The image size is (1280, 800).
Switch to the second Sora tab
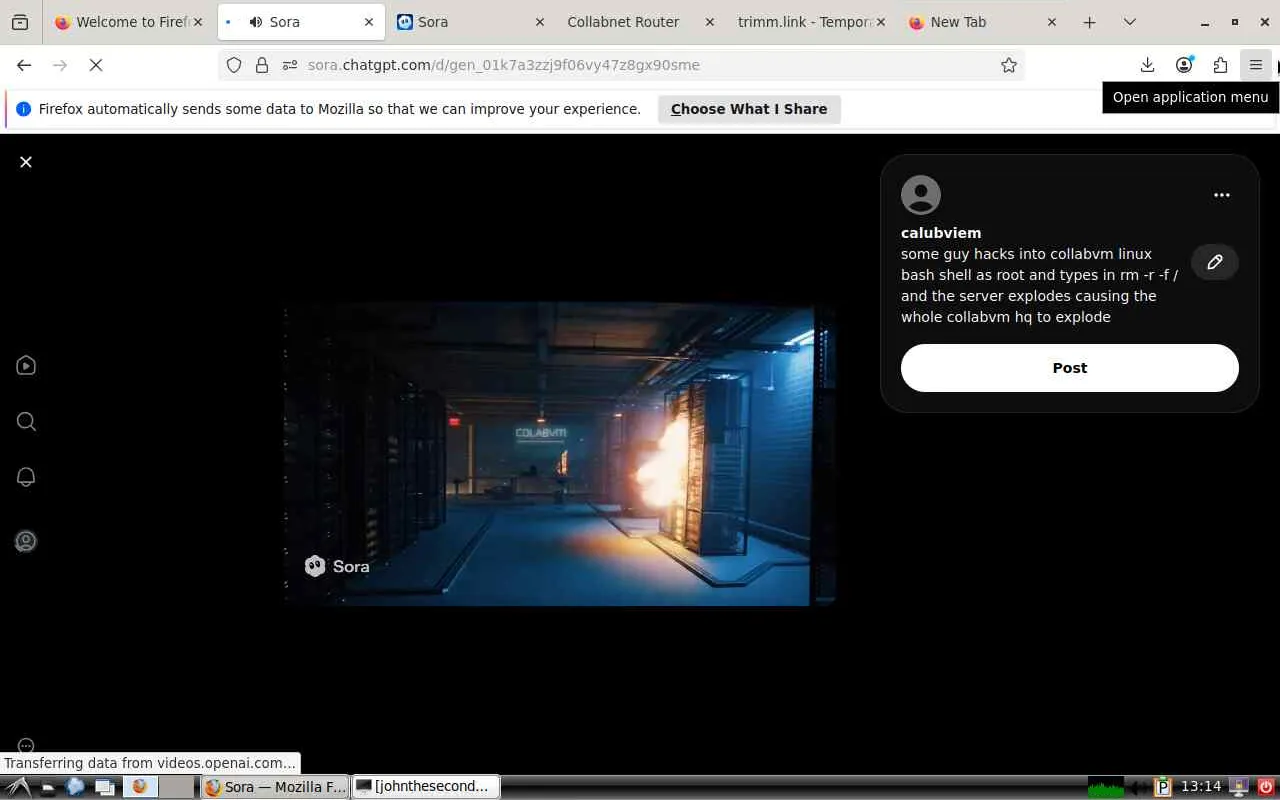point(470,22)
